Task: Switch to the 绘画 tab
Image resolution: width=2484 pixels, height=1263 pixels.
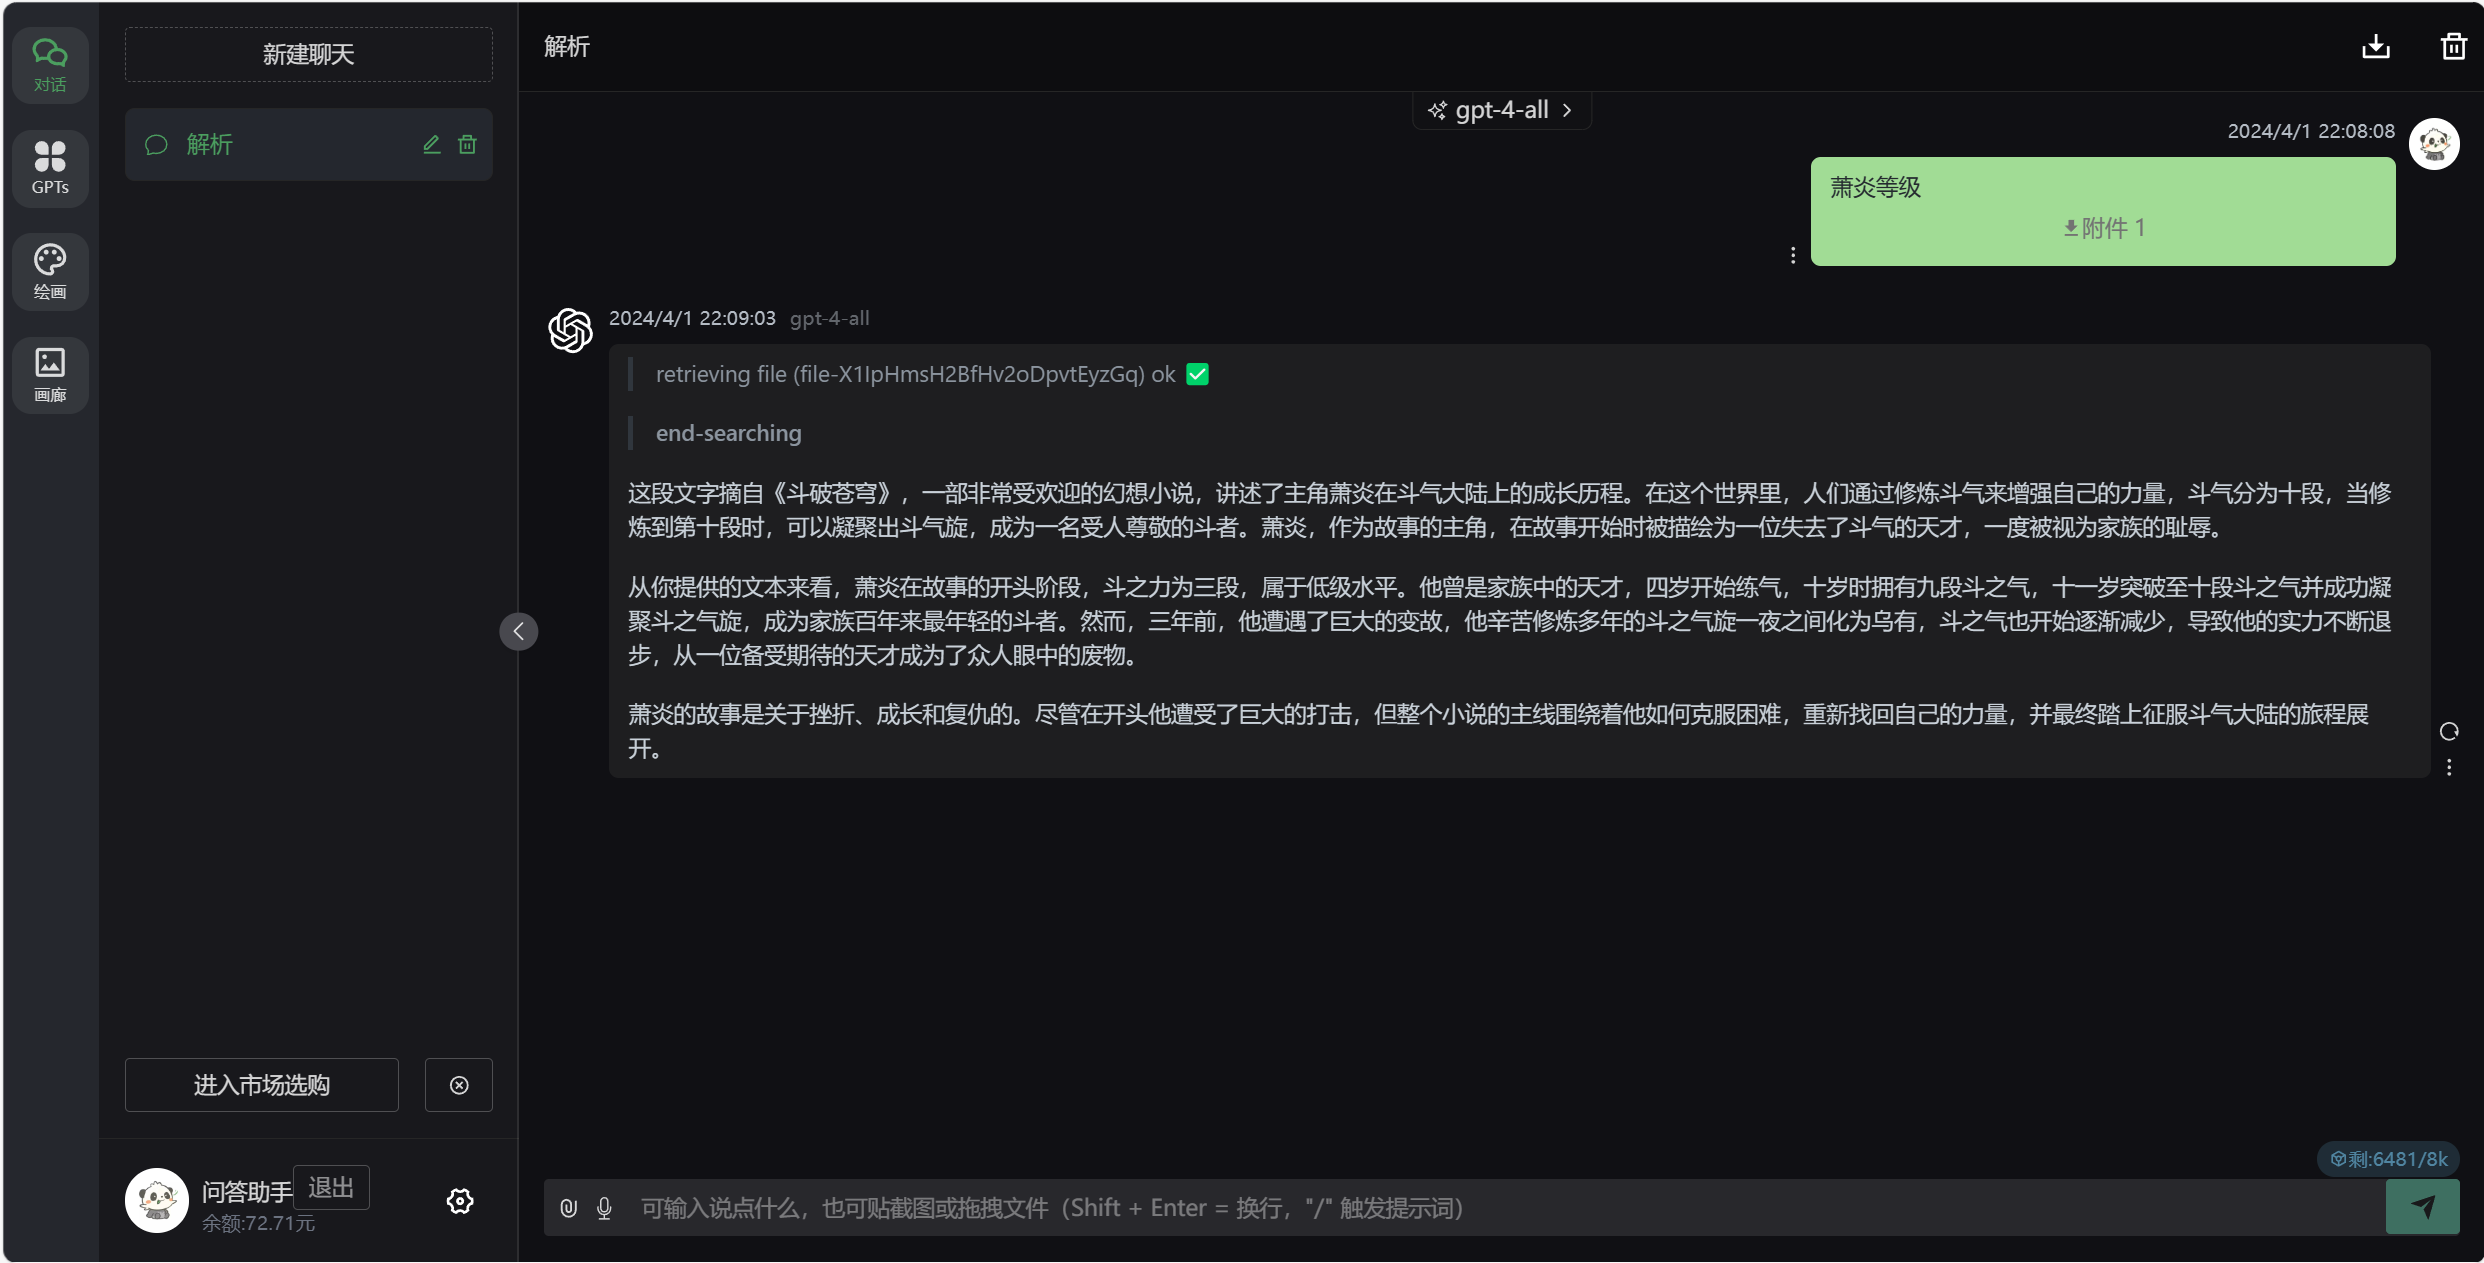Action: 50,272
